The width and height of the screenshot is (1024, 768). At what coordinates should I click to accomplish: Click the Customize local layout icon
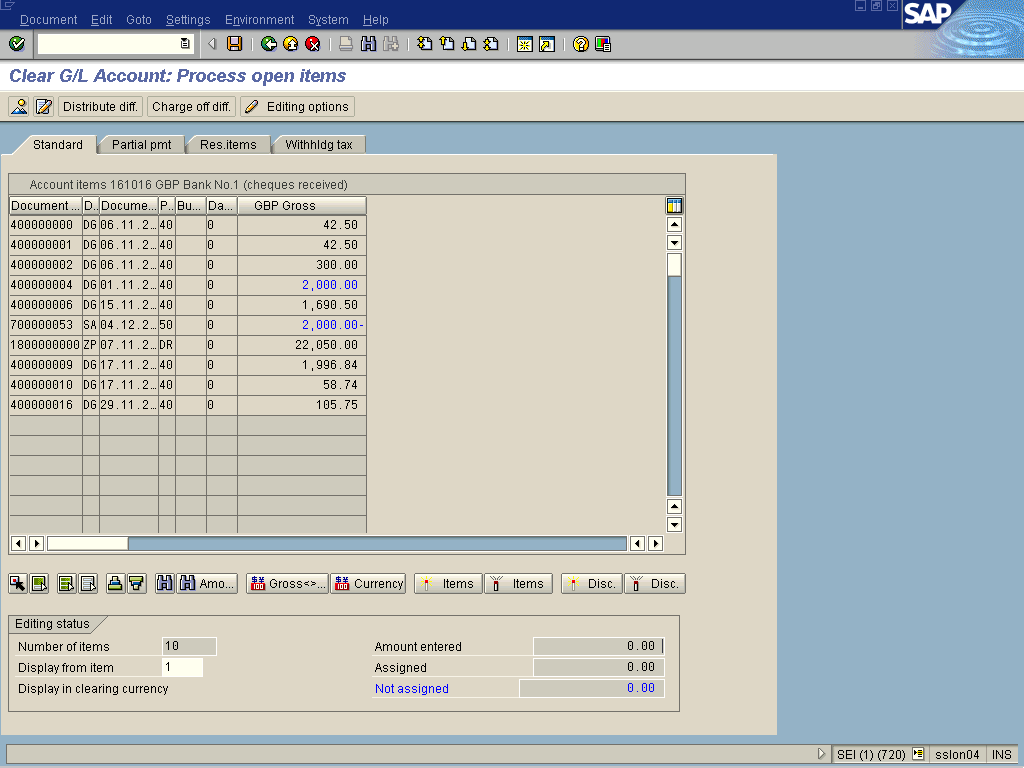tap(603, 44)
